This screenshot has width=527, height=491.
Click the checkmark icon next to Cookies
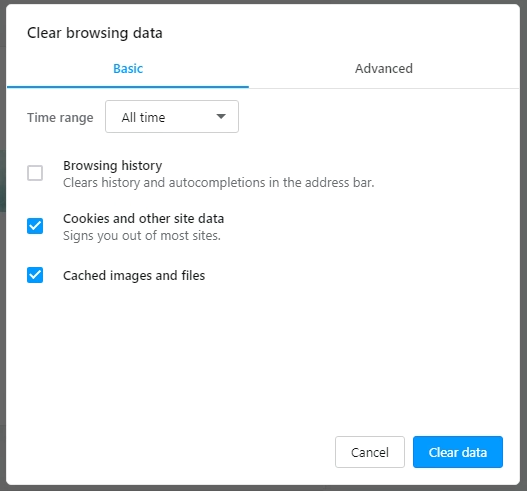click(35, 226)
